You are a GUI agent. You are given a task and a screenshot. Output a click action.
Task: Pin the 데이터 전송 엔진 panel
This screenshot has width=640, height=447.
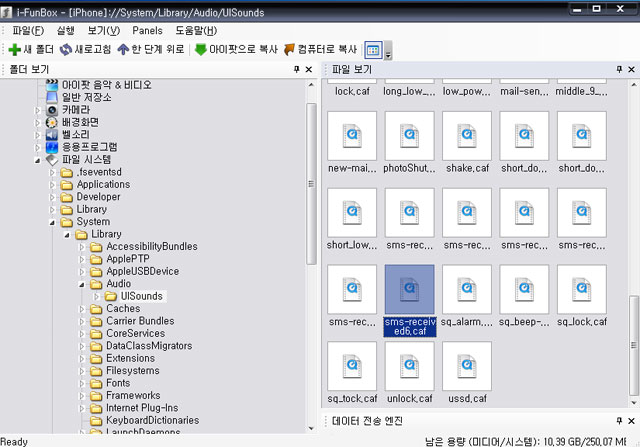pos(619,421)
